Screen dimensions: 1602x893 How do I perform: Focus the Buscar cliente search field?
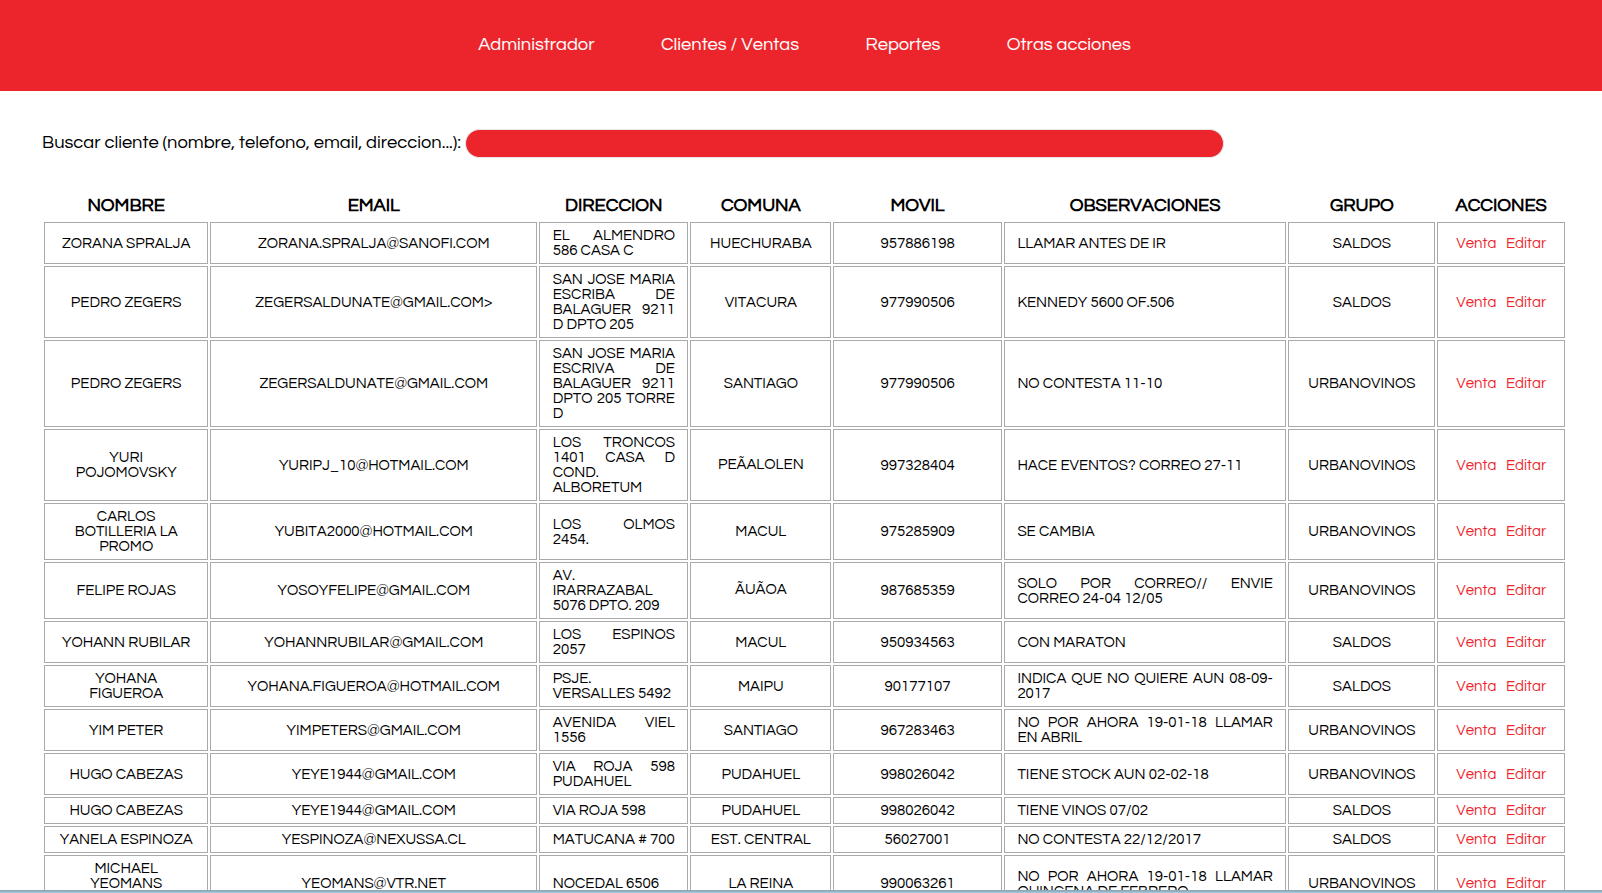coord(844,143)
